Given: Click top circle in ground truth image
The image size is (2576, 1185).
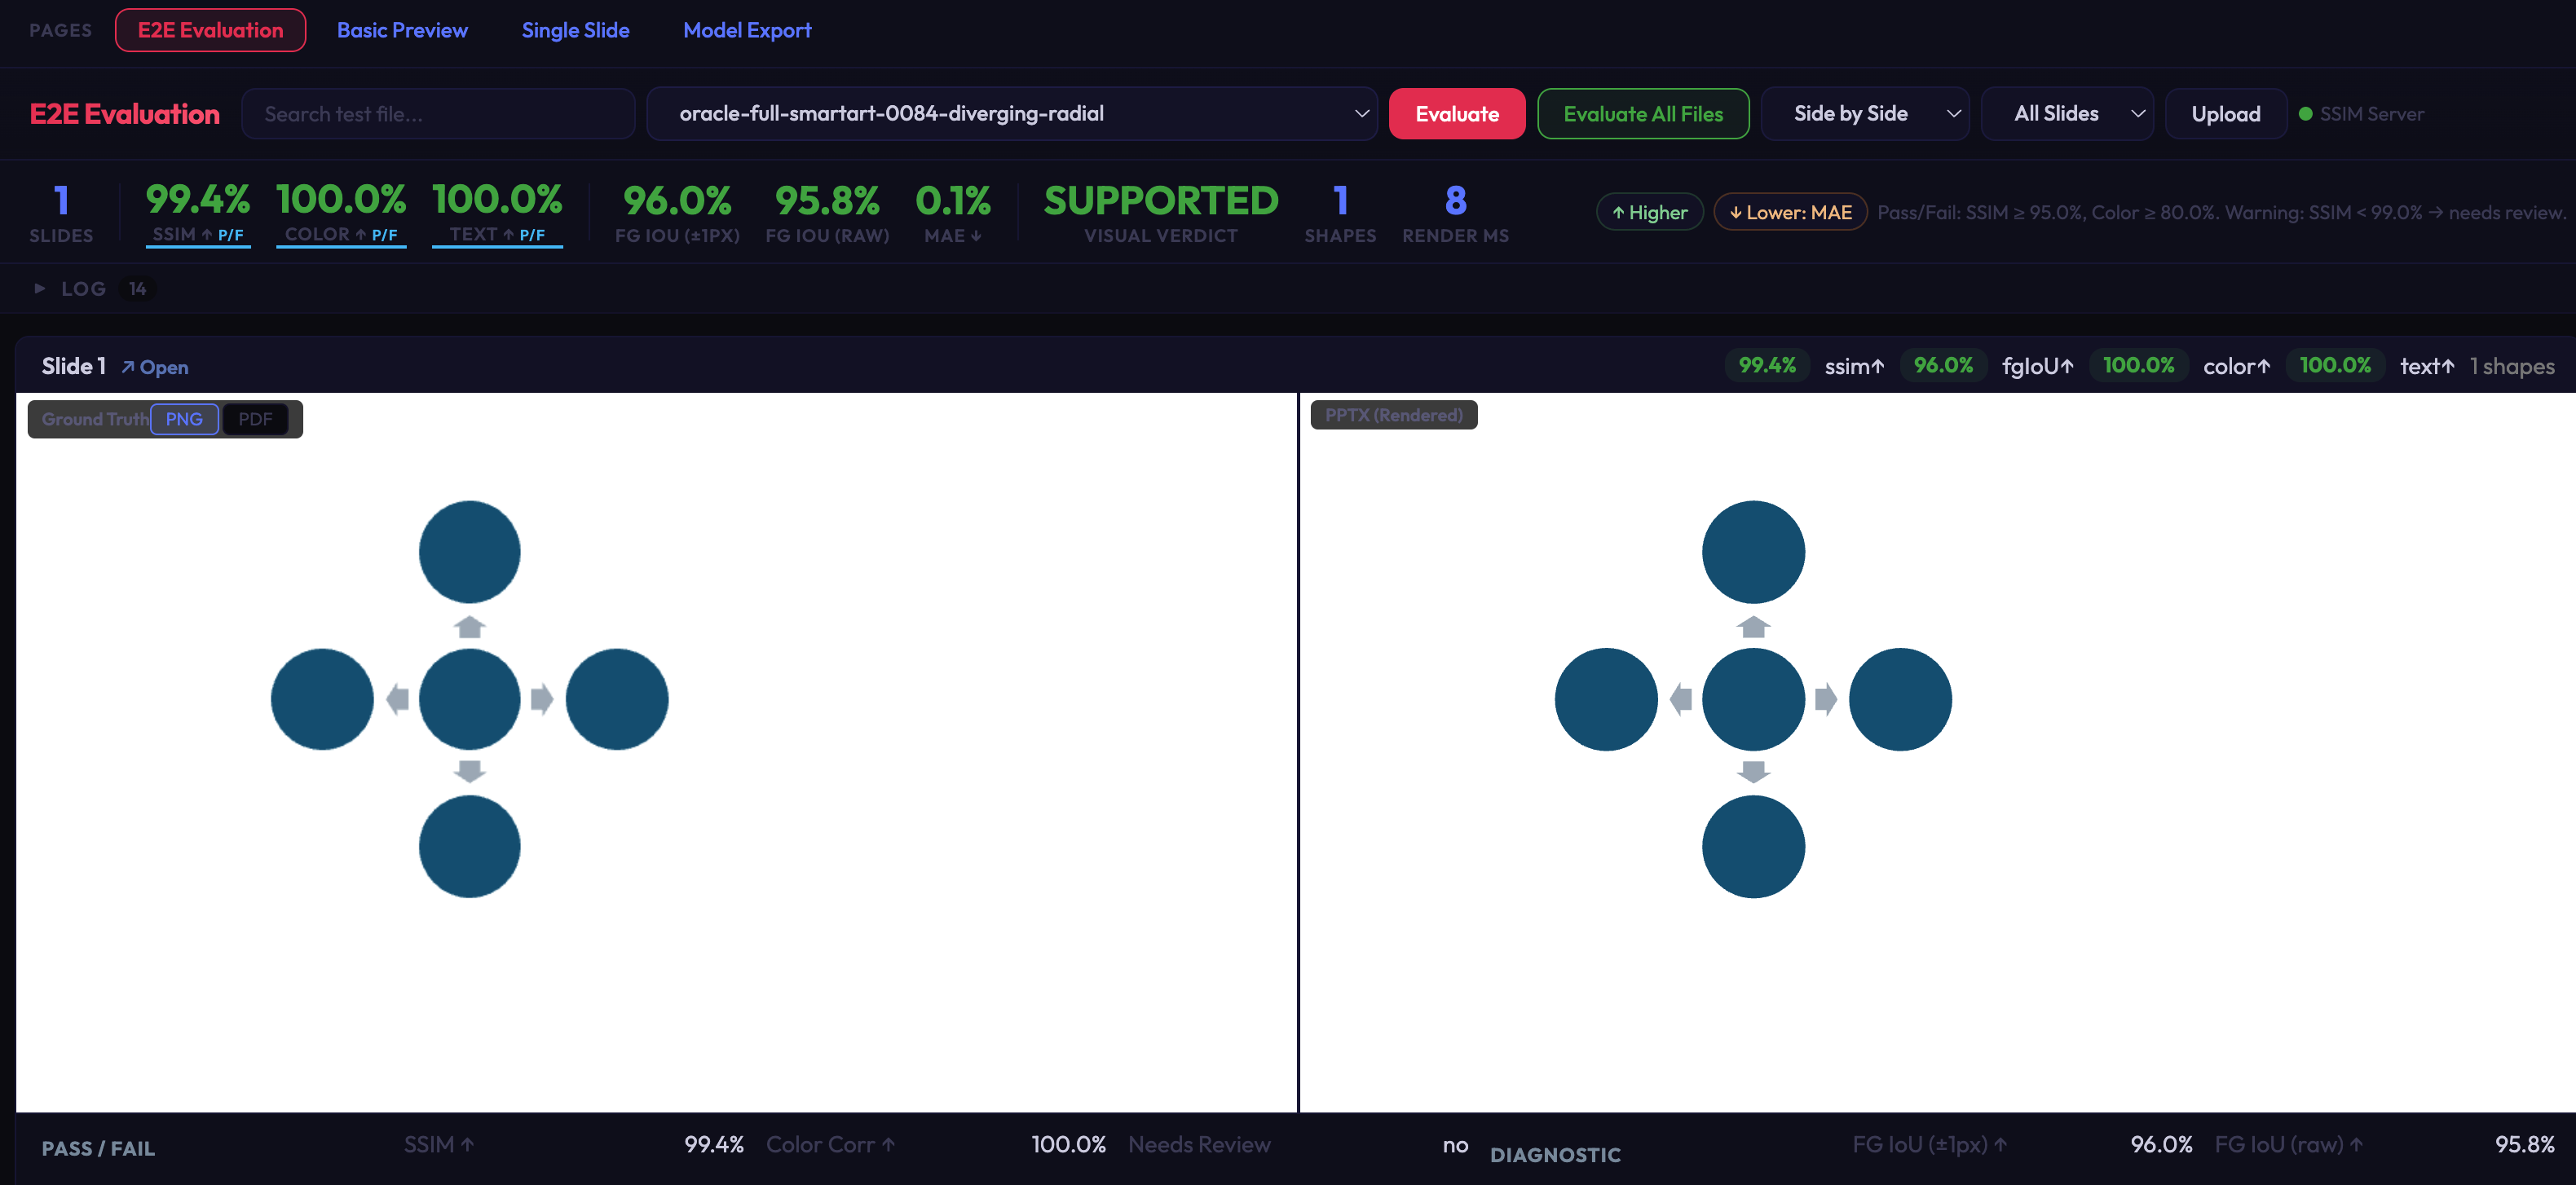Looking at the screenshot, I should tap(469, 552).
